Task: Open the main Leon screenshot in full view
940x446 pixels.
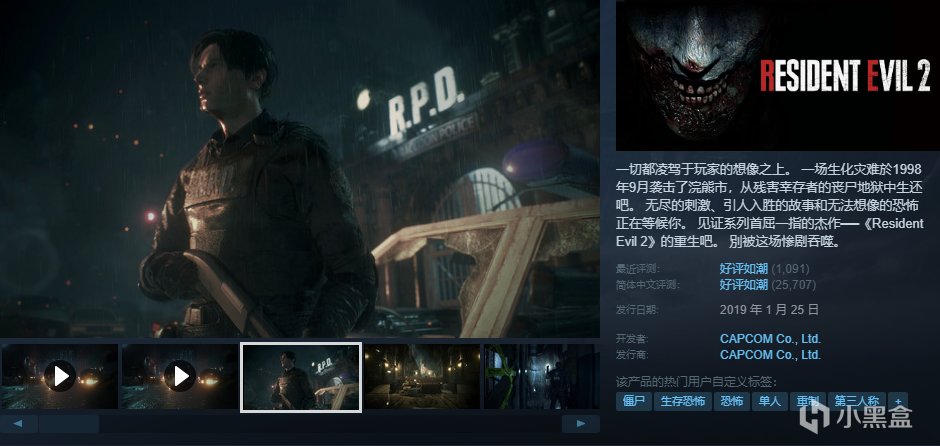Action: coord(300,168)
